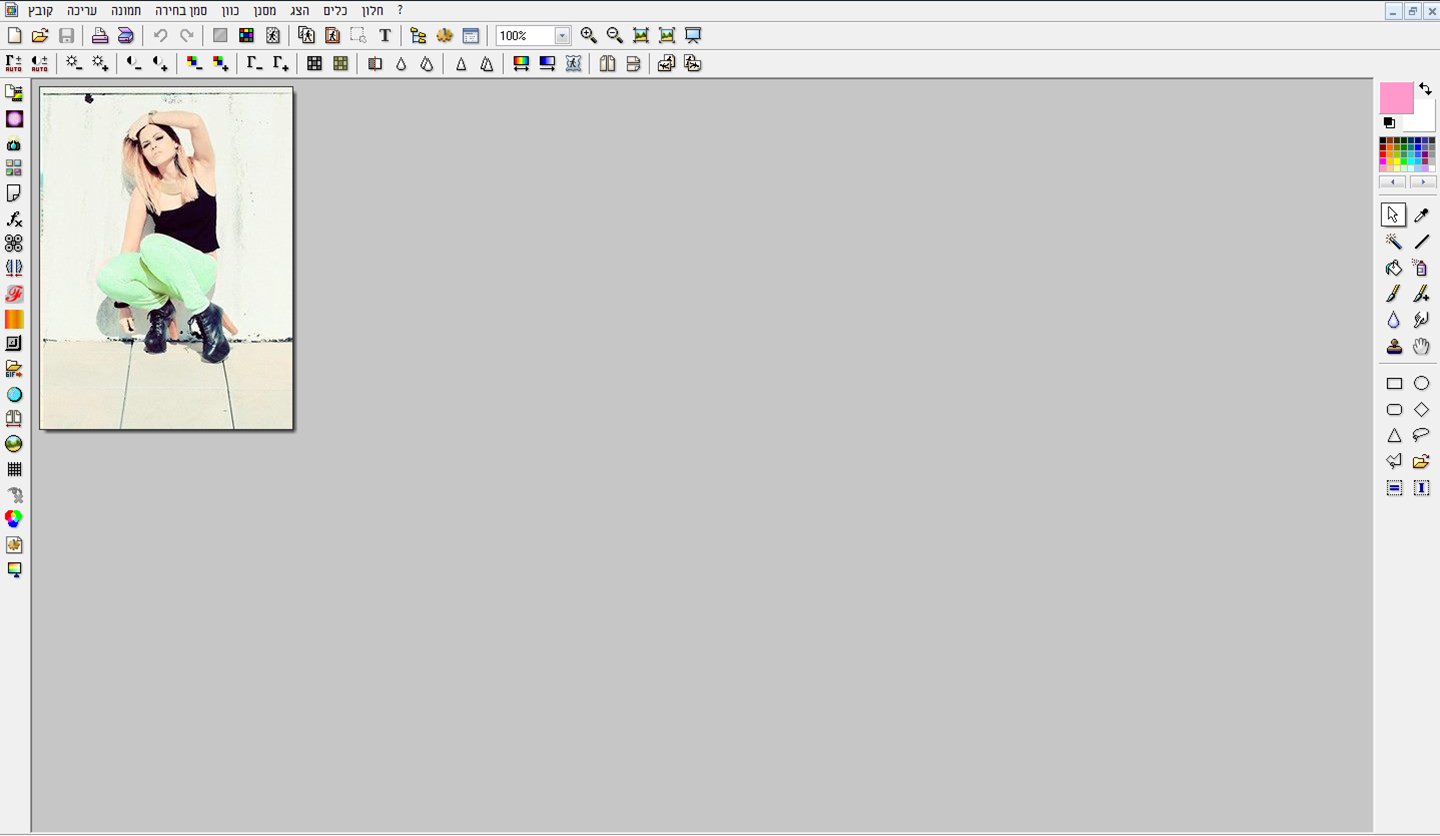The height and width of the screenshot is (836, 1440).
Task: Select the lasso selection shape
Action: tap(1421, 435)
